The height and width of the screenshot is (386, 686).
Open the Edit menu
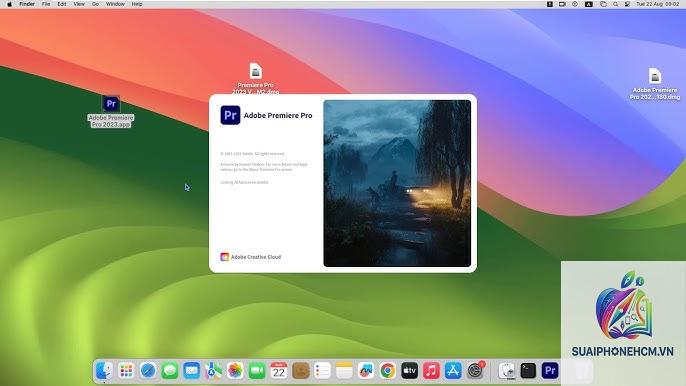click(62, 4)
